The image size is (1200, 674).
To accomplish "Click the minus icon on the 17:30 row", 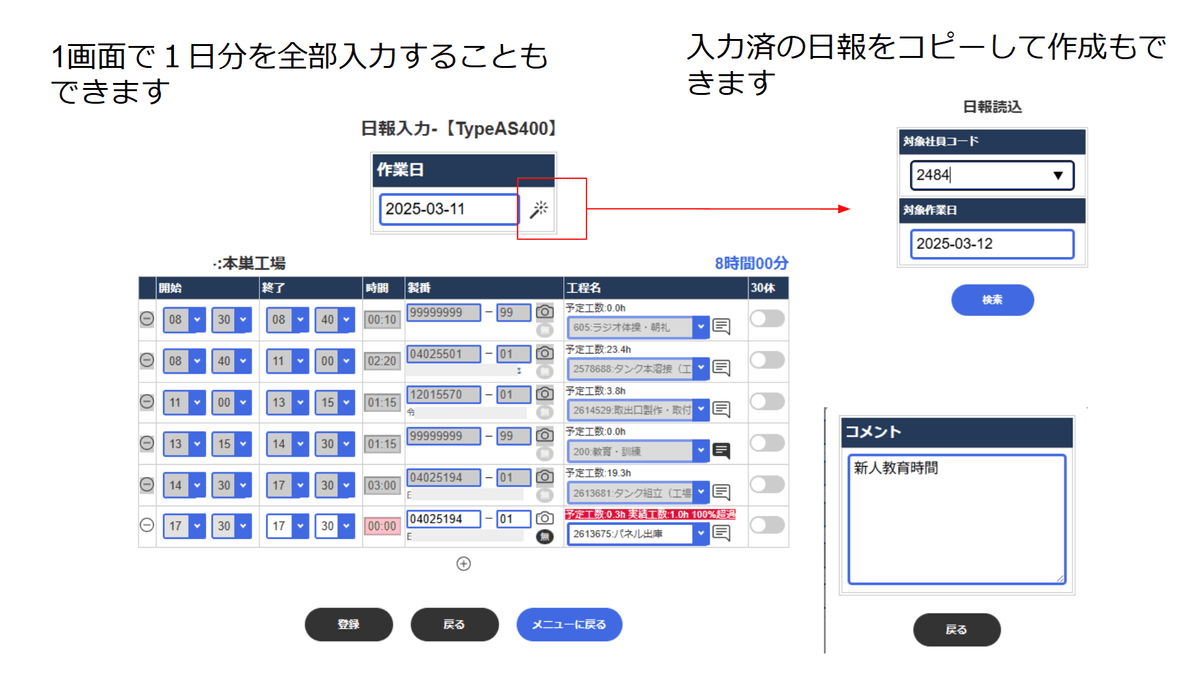I will pos(146,524).
